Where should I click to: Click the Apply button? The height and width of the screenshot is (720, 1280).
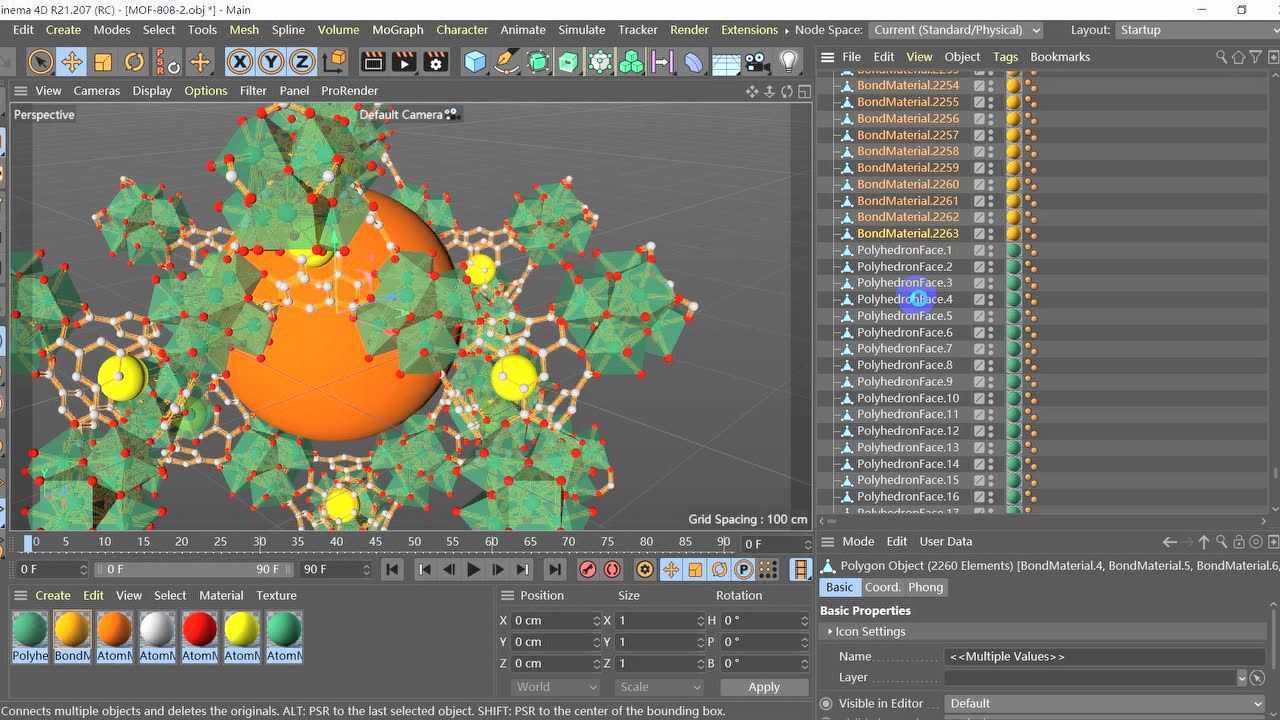764,687
